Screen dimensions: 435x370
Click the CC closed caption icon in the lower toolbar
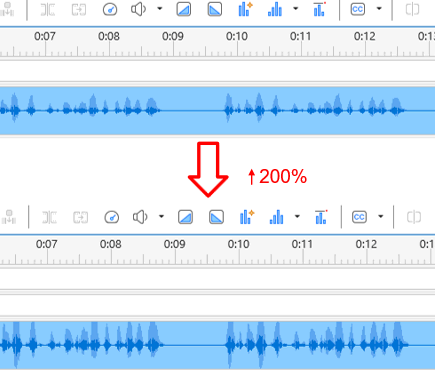tap(359, 217)
